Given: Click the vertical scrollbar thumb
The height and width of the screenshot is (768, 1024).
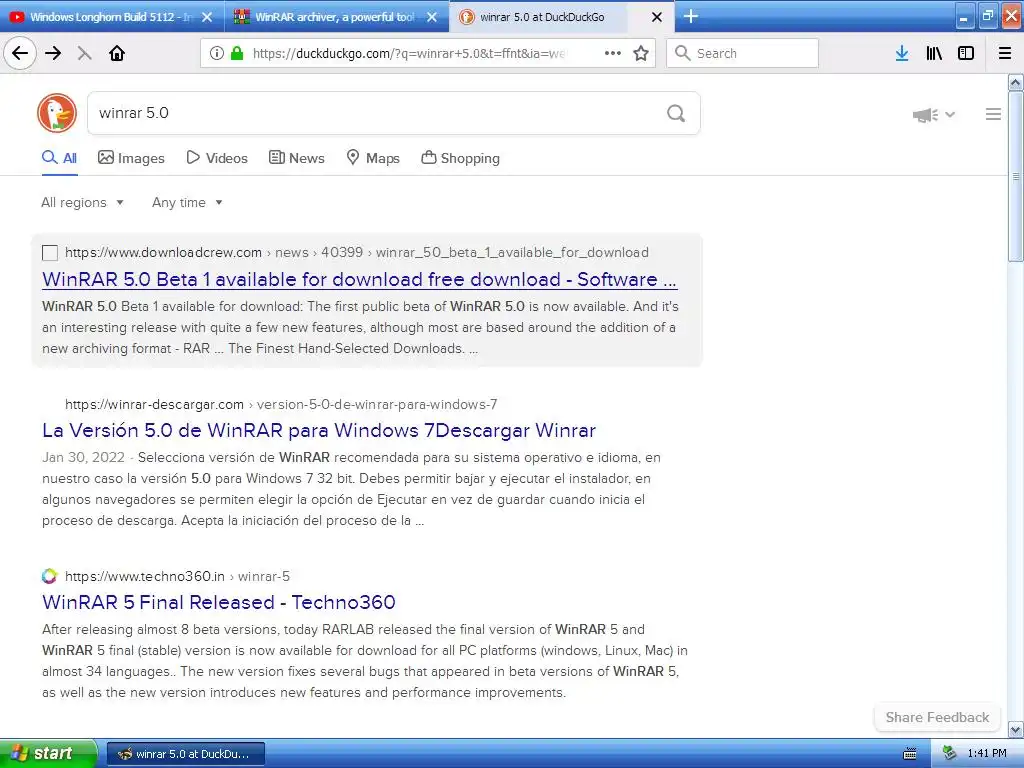Looking at the screenshot, I should [1016, 176].
